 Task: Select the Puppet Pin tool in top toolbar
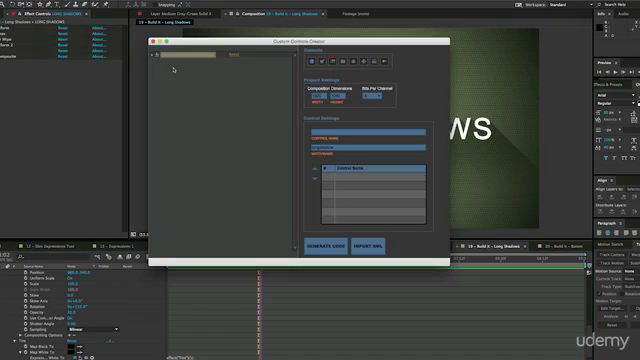point(106,4)
